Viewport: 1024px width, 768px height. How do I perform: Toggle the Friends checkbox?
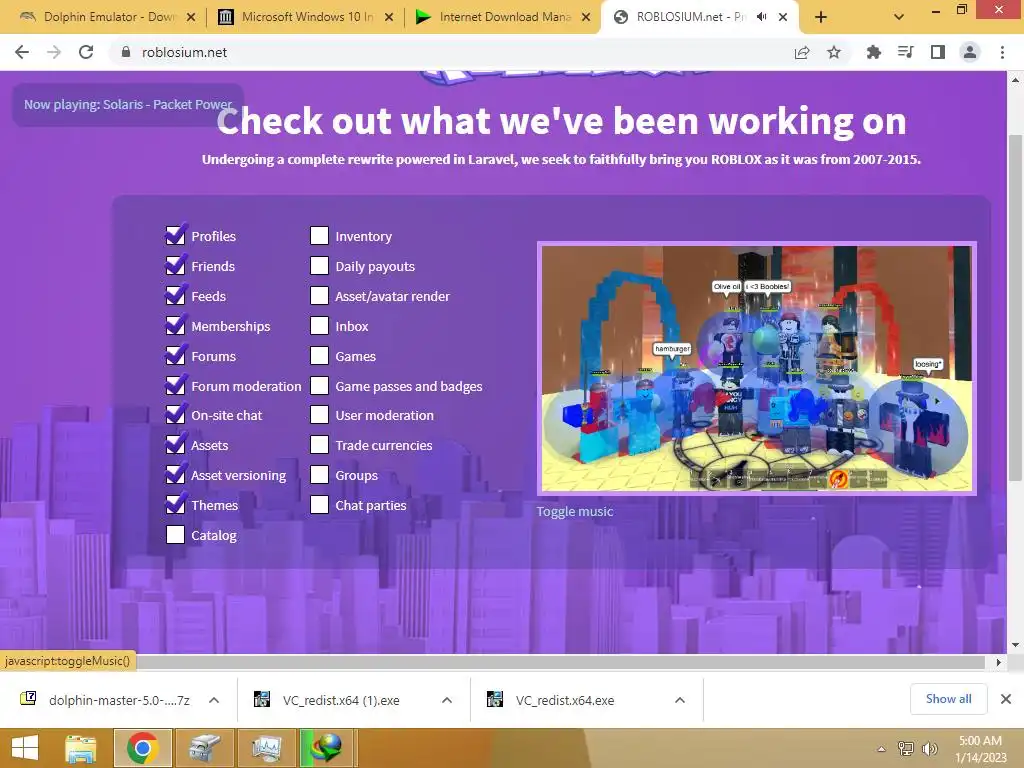point(175,266)
